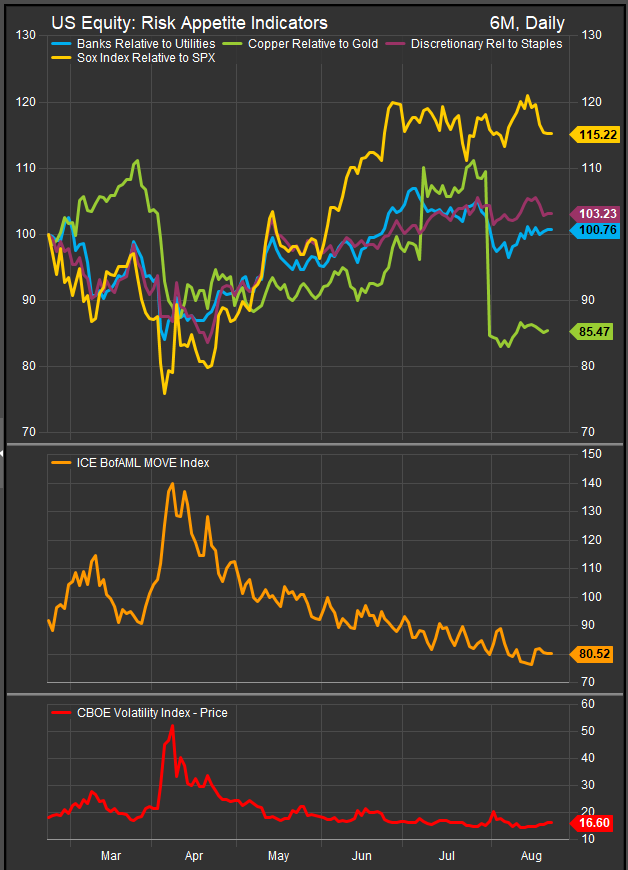Select the Copper Relative to Gold legend label
This screenshot has height=870, width=628.
pyautogui.click(x=313, y=45)
